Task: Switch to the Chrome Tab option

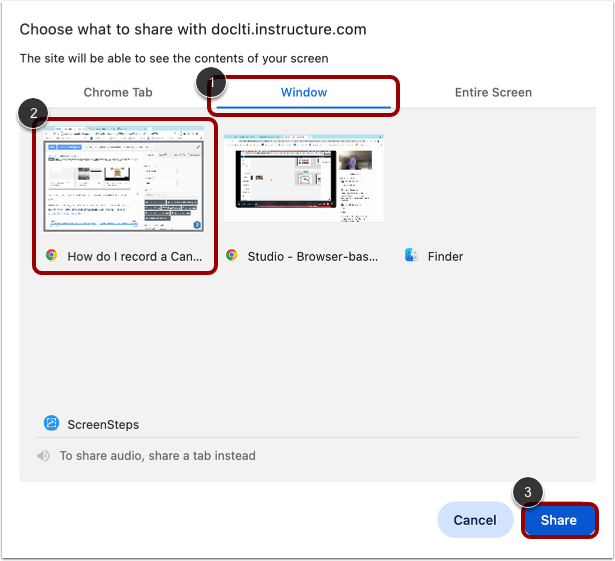Action: pyautogui.click(x=118, y=93)
